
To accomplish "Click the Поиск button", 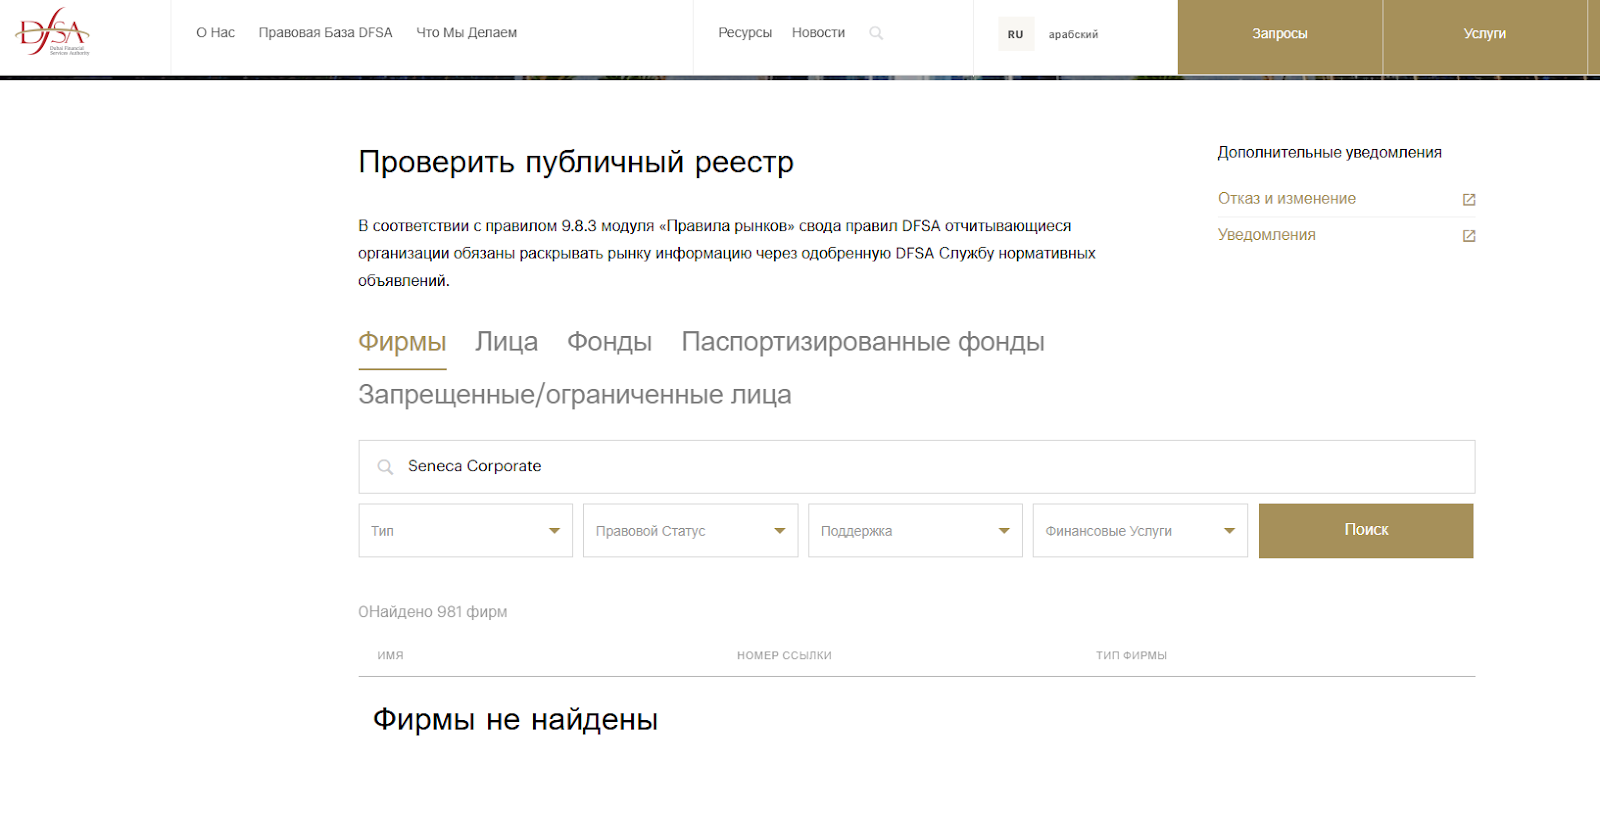I will (1366, 530).
